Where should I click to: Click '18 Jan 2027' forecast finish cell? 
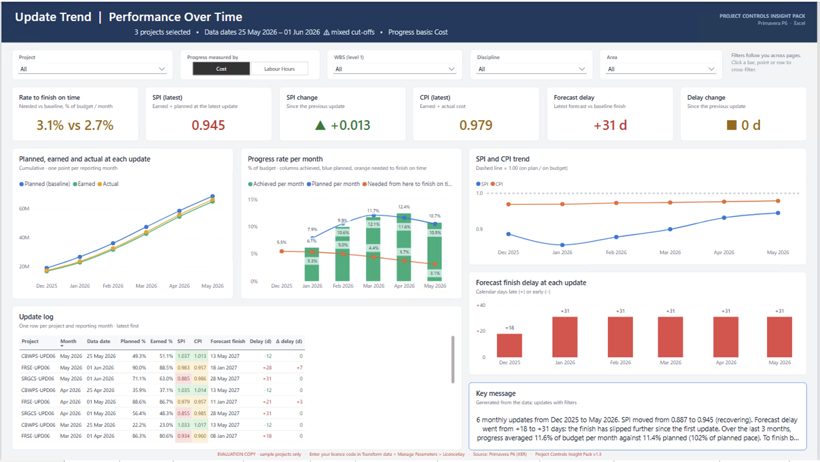[225, 368]
